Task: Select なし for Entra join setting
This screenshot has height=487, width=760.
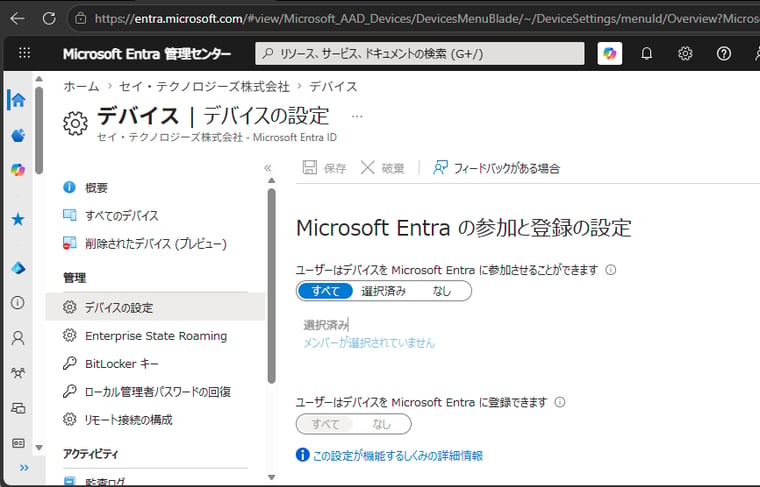Action: click(442, 291)
